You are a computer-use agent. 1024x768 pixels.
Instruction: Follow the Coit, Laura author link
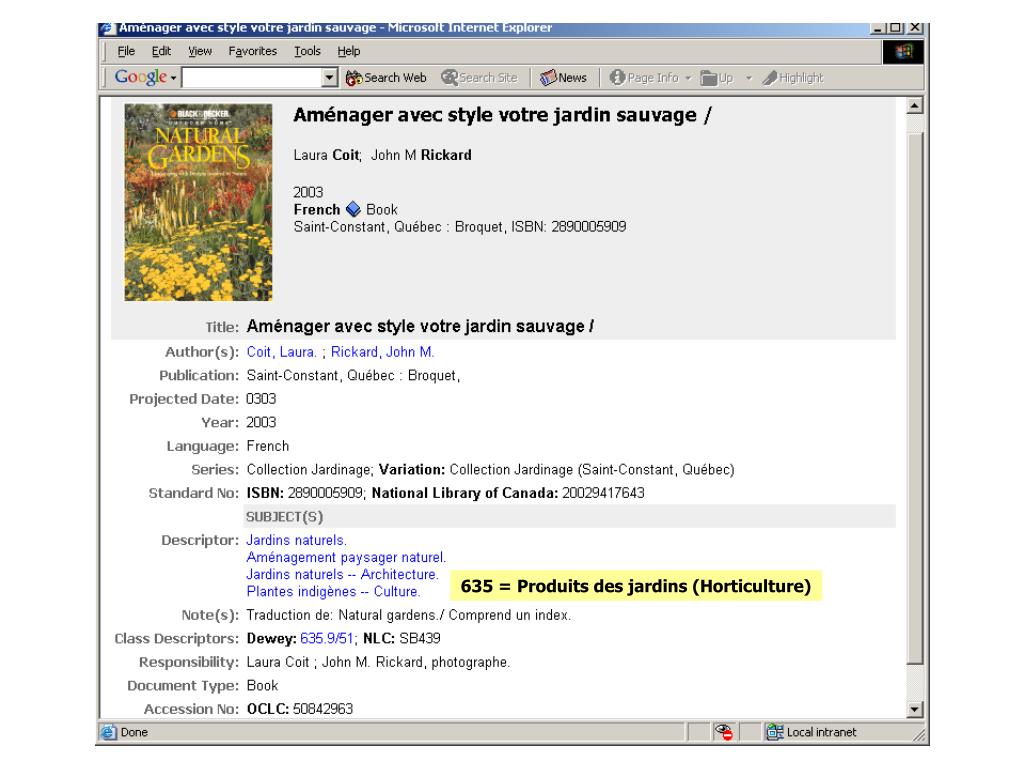(281, 352)
